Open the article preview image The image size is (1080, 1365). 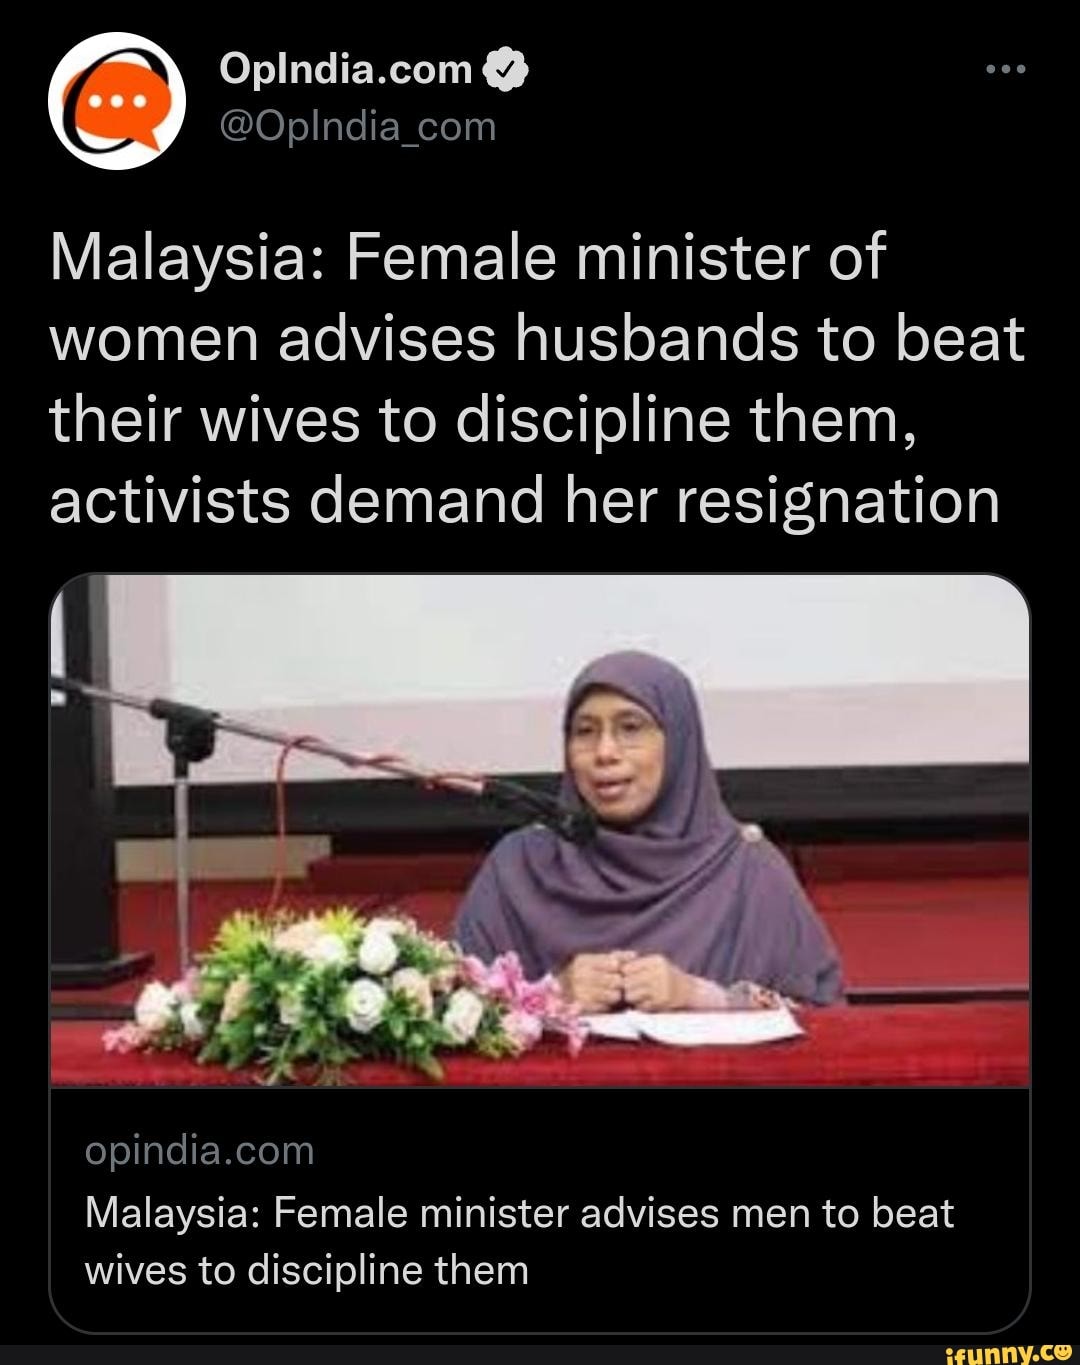point(539,830)
